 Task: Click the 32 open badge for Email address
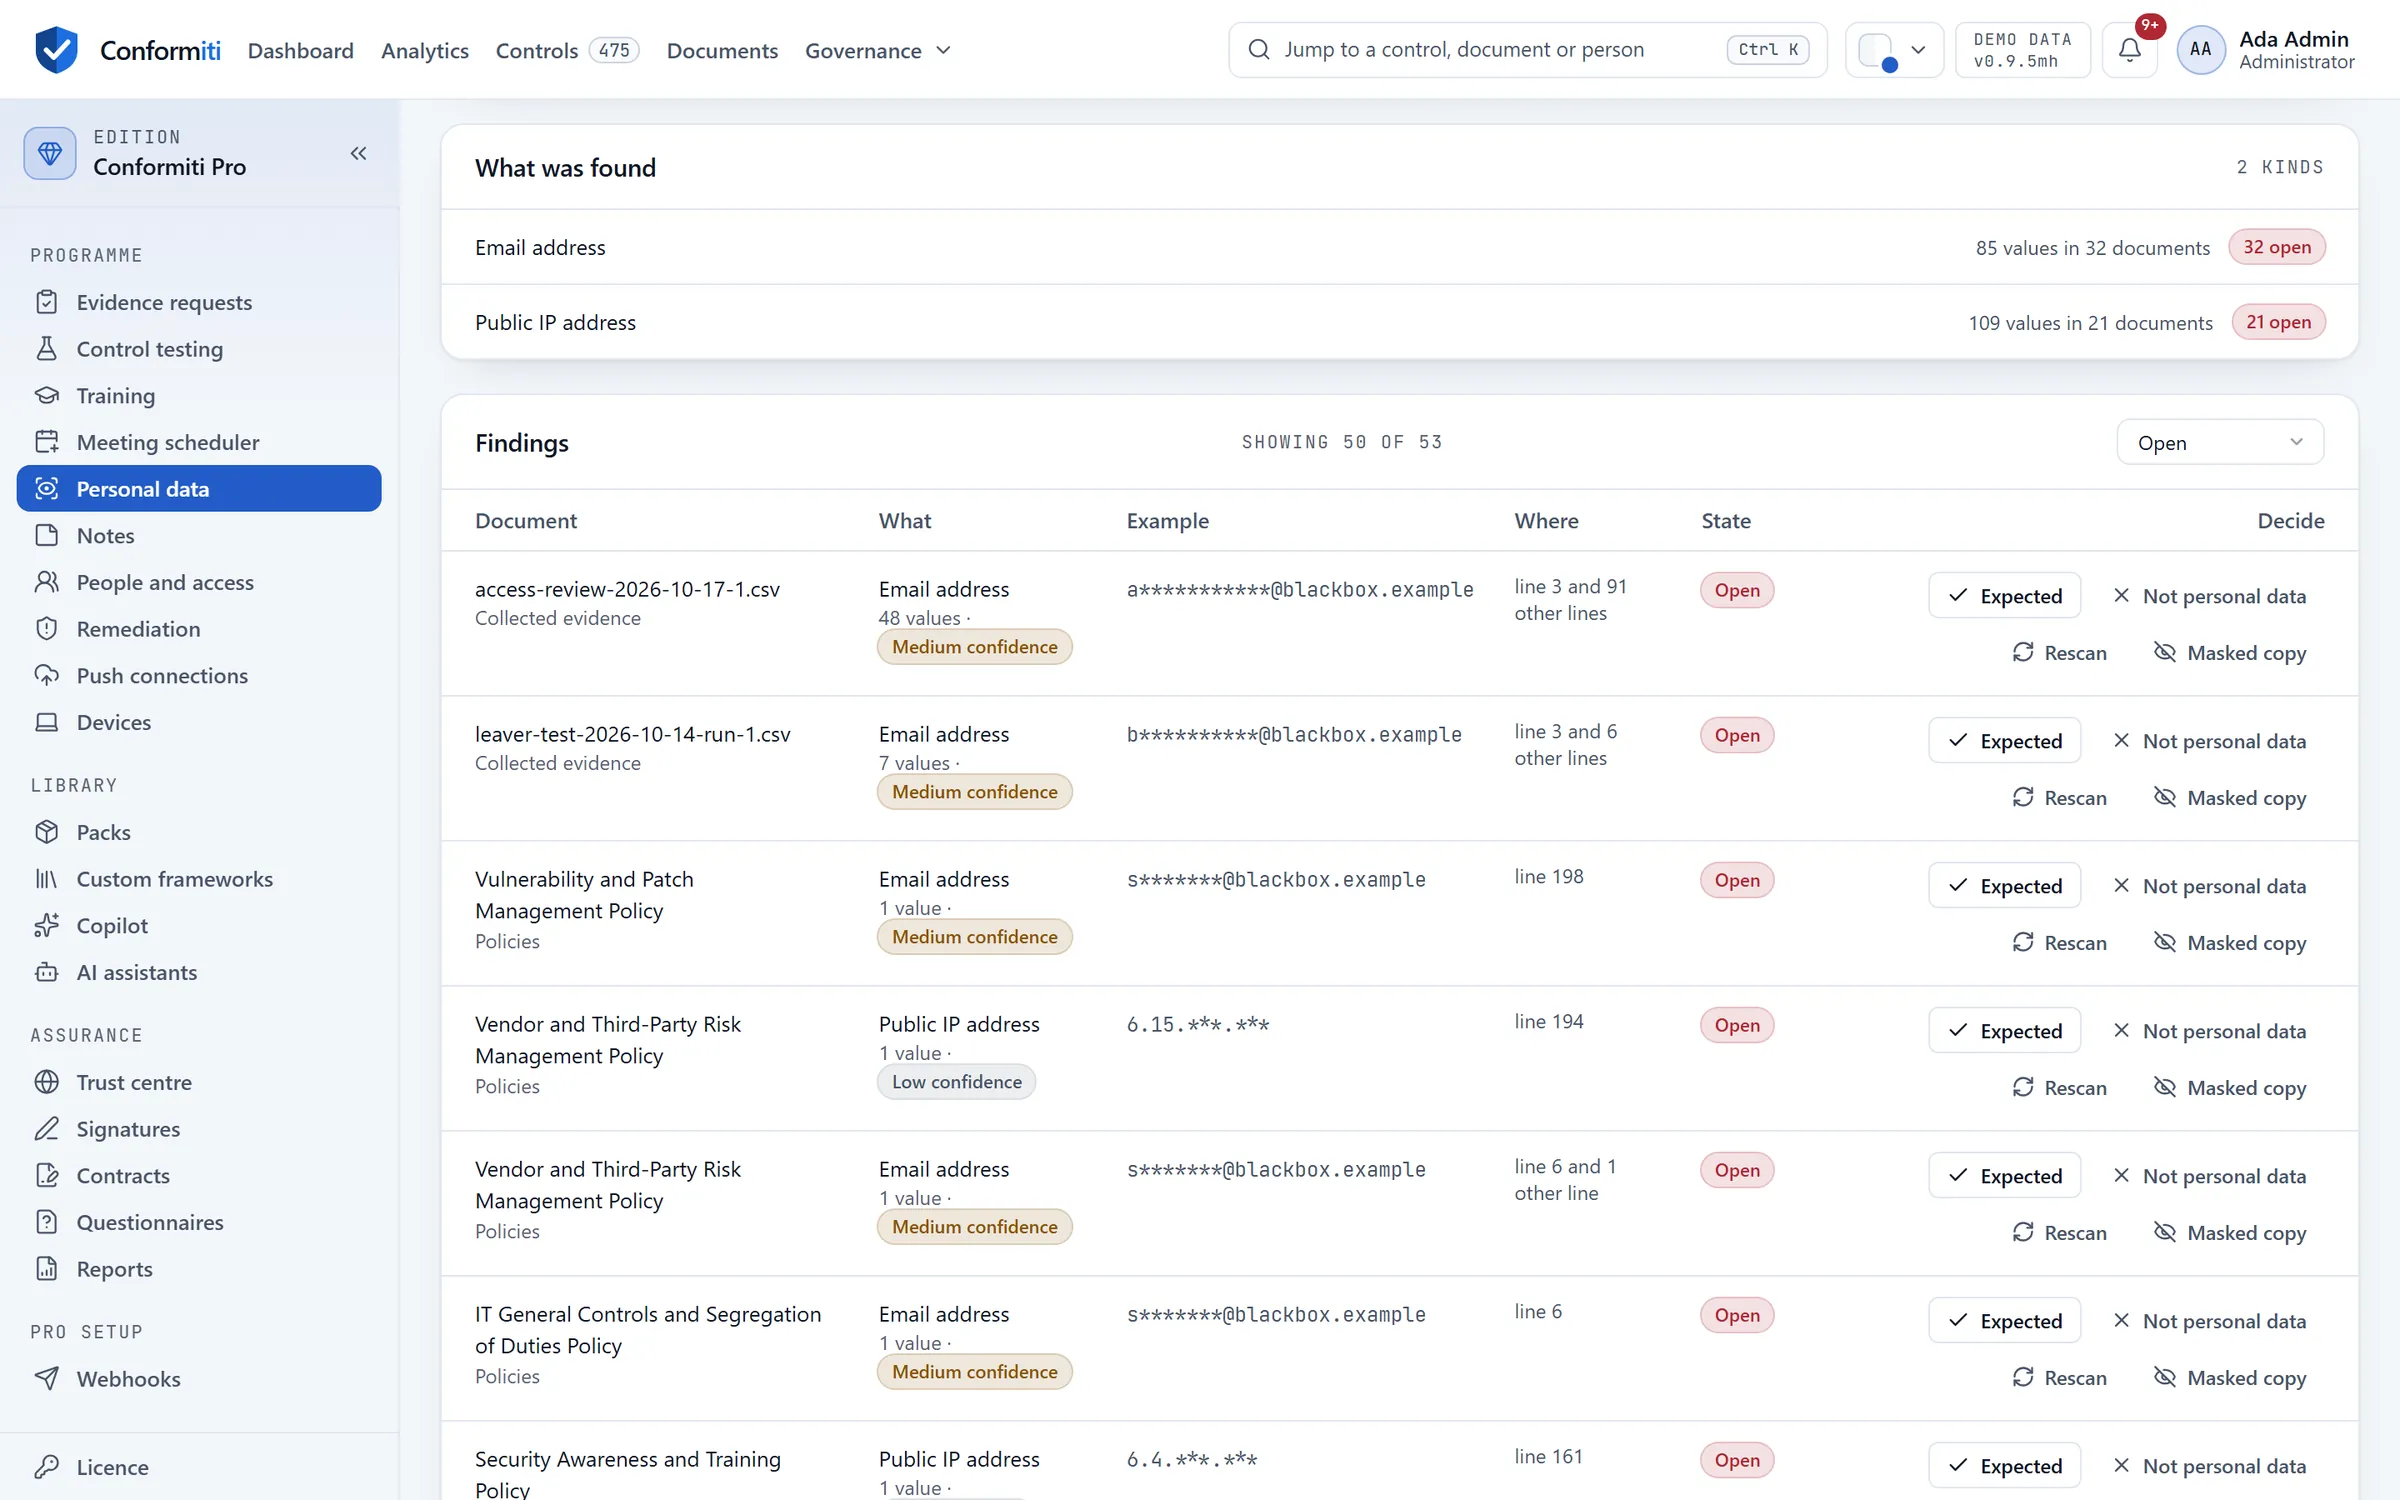[x=2276, y=247]
